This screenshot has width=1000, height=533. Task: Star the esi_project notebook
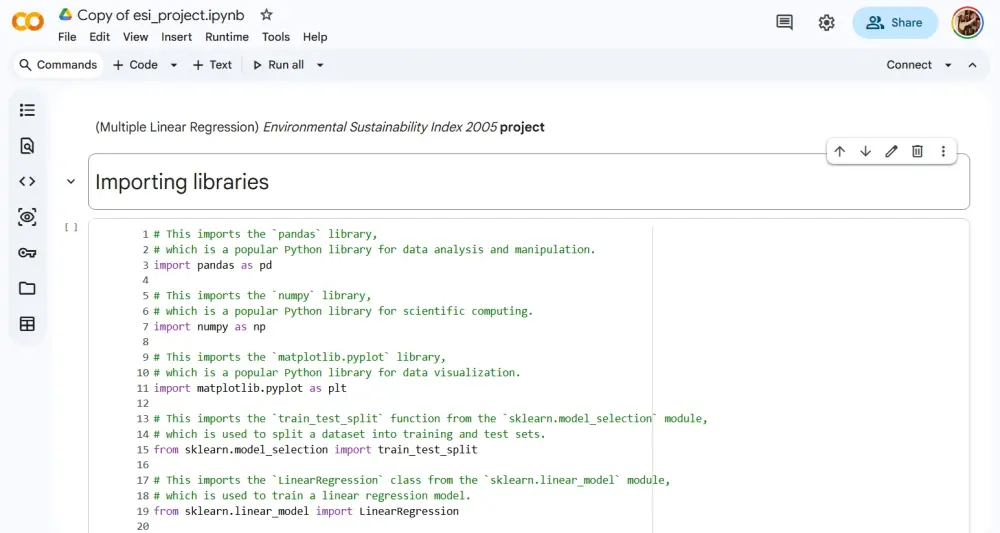(x=267, y=15)
